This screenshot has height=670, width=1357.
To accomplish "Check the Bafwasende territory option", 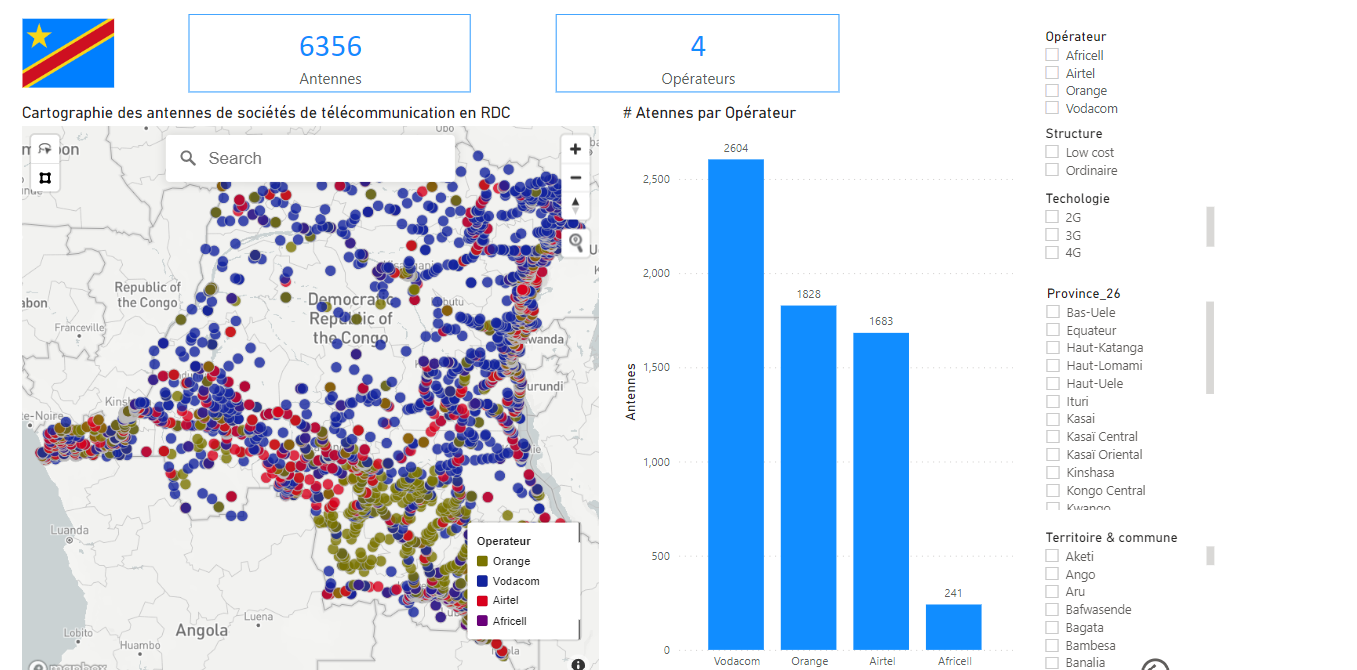I will [1052, 610].
